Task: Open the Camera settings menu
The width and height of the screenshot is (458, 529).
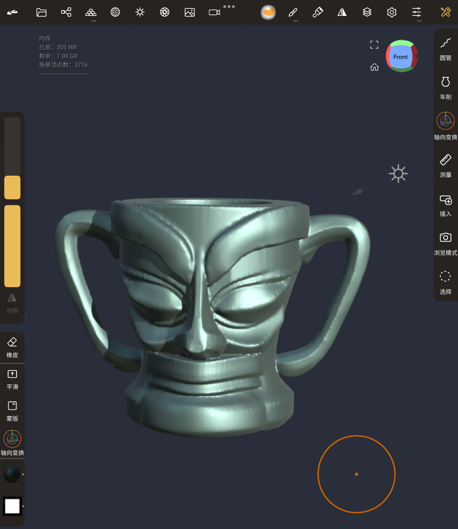Action: [x=214, y=12]
